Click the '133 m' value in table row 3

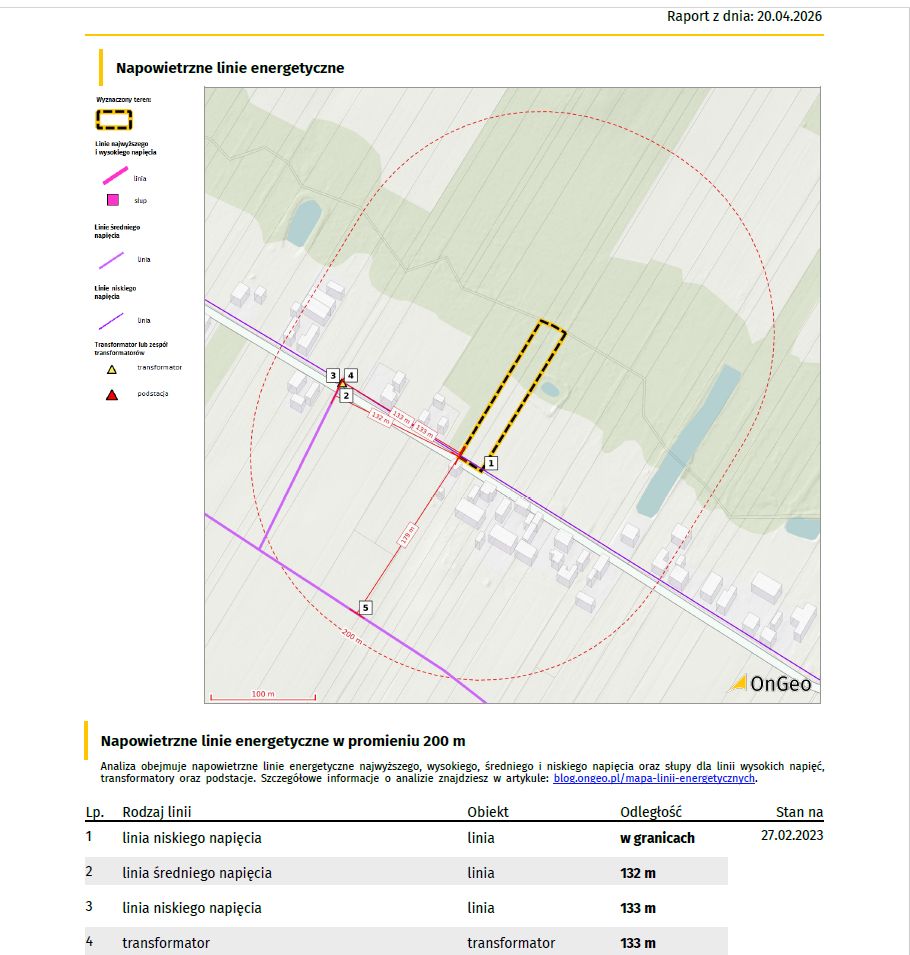(x=638, y=908)
